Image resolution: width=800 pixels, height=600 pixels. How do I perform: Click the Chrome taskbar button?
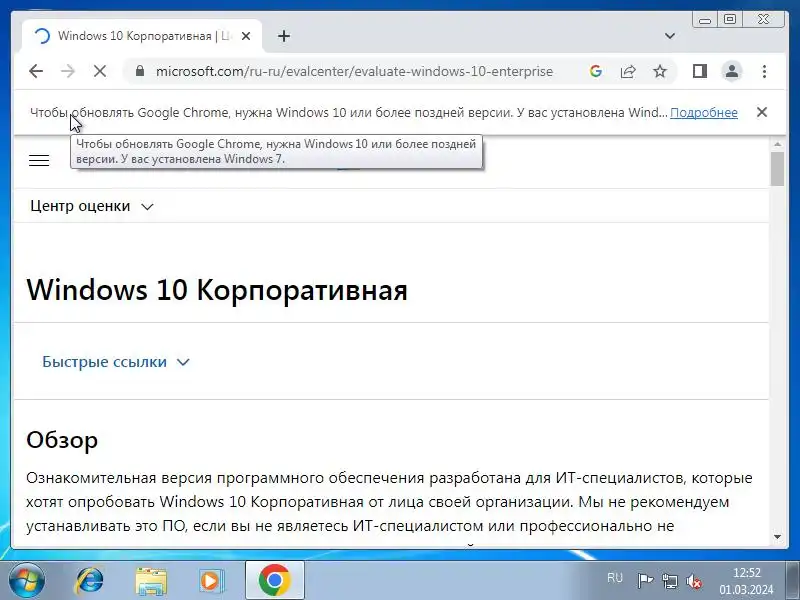pos(274,580)
